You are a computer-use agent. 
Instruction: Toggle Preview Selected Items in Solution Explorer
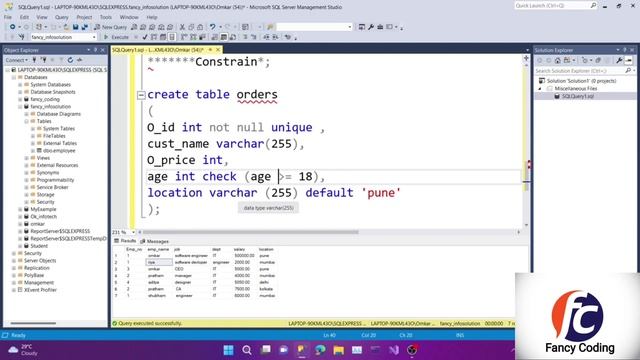point(629,60)
